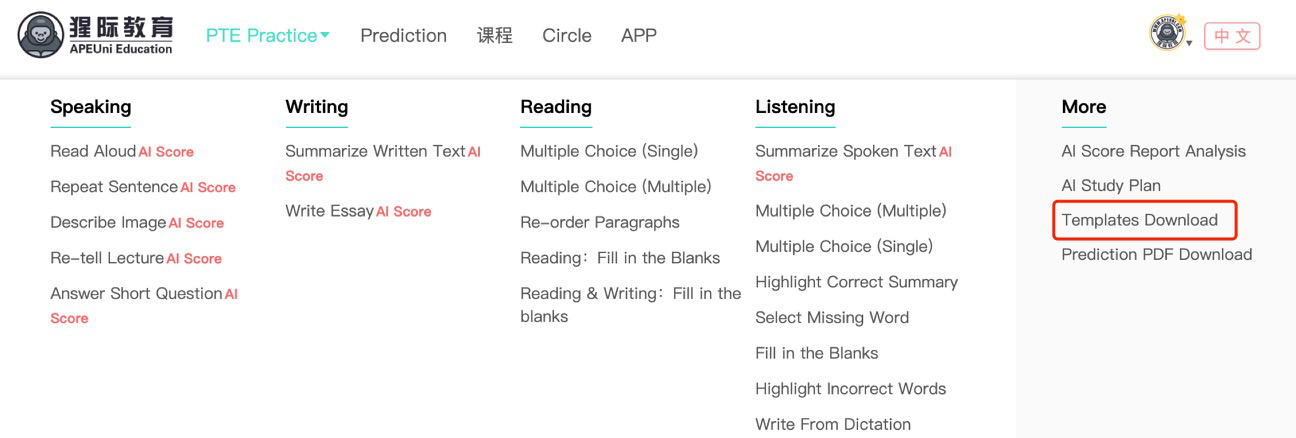
Task: Open Prediction PDF Download link
Action: [1157, 254]
